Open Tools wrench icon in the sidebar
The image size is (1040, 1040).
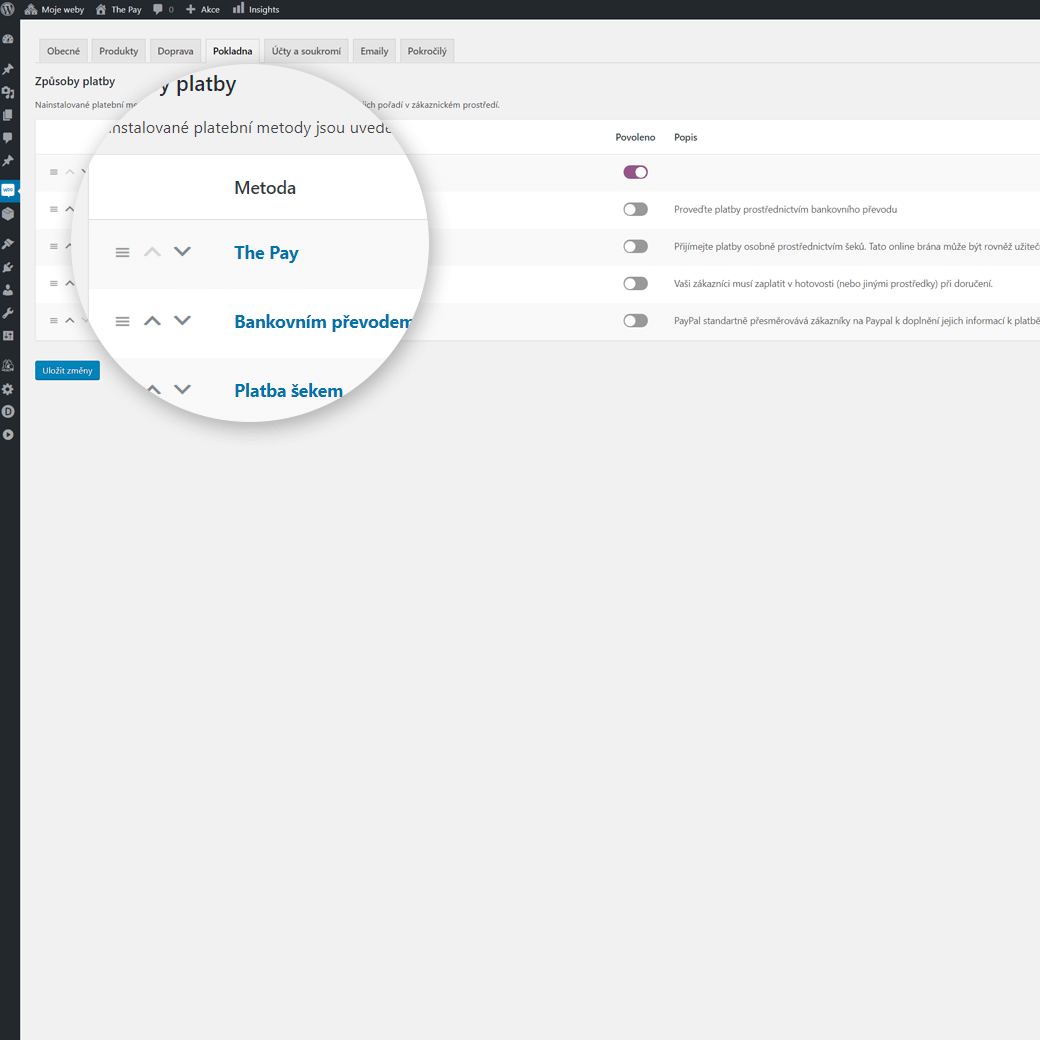(8, 313)
